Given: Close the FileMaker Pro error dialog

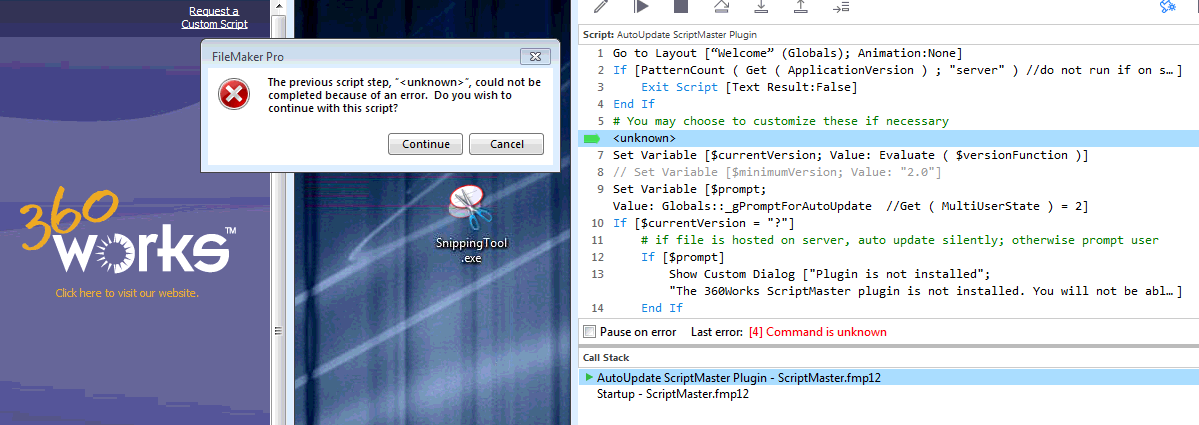Looking at the screenshot, I should click(x=535, y=57).
